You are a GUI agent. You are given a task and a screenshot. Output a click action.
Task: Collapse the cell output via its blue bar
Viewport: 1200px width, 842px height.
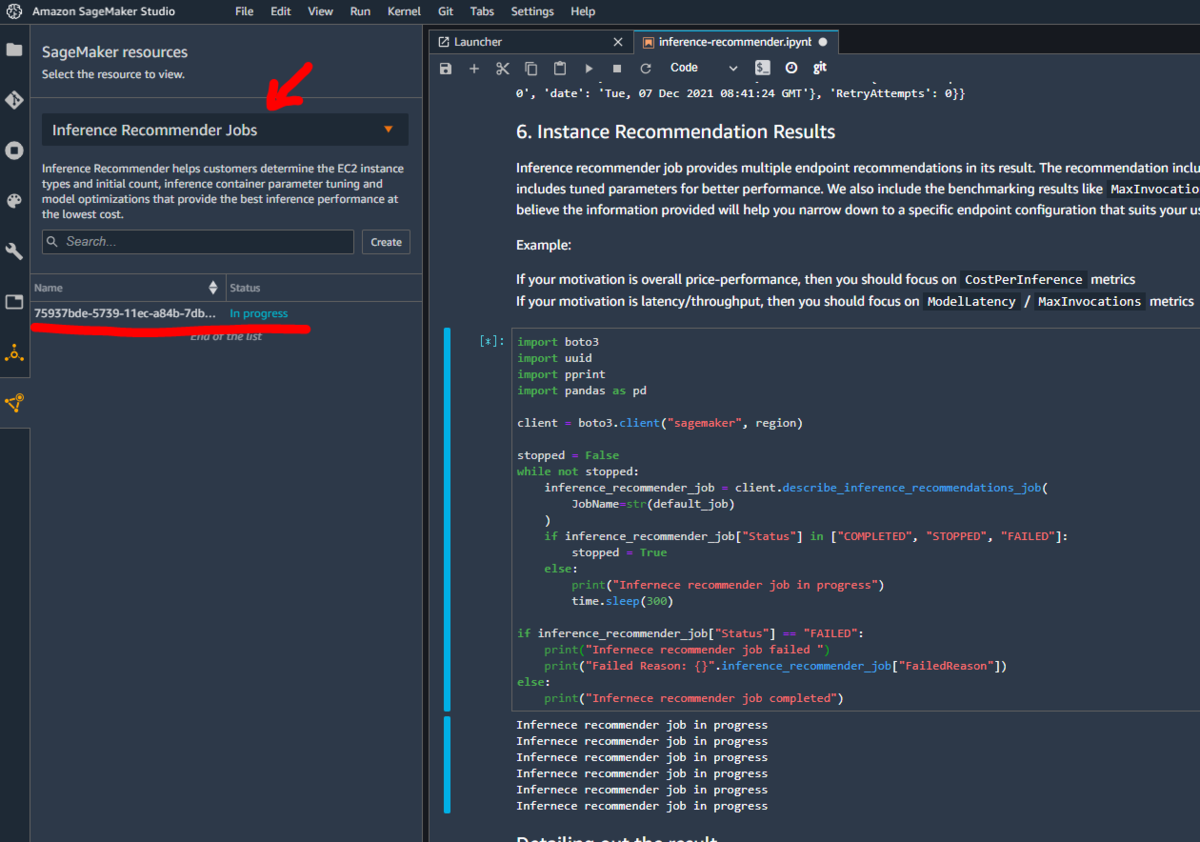[x=447, y=765]
